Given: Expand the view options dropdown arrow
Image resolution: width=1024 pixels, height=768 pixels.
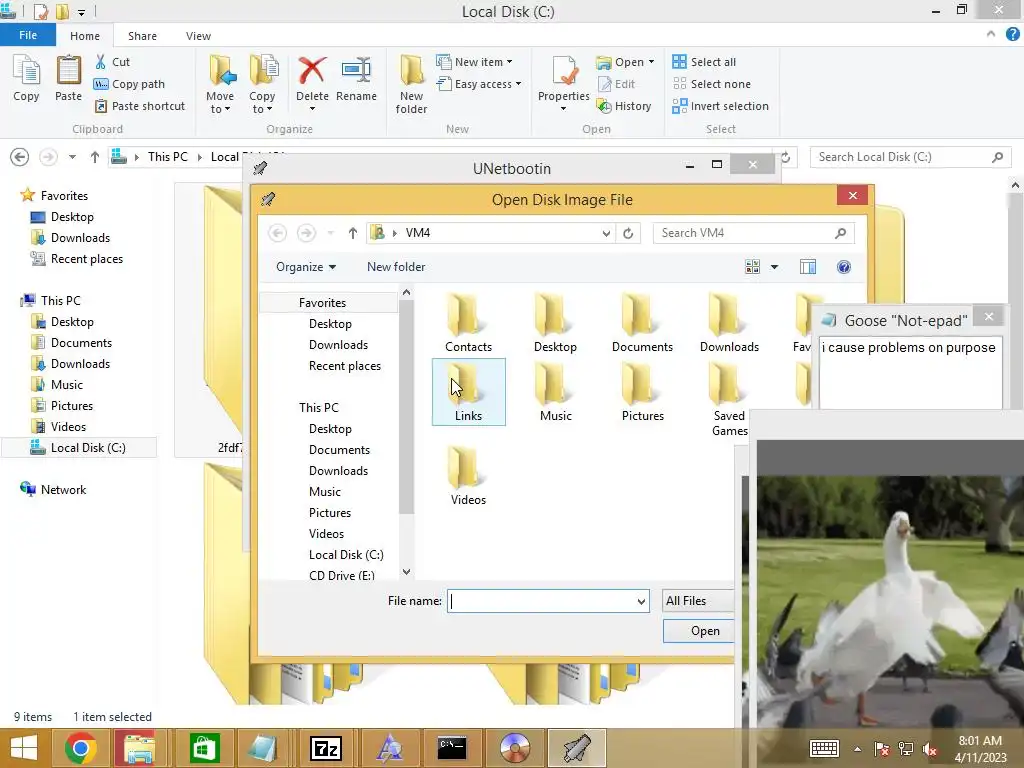Looking at the screenshot, I should point(775,266).
